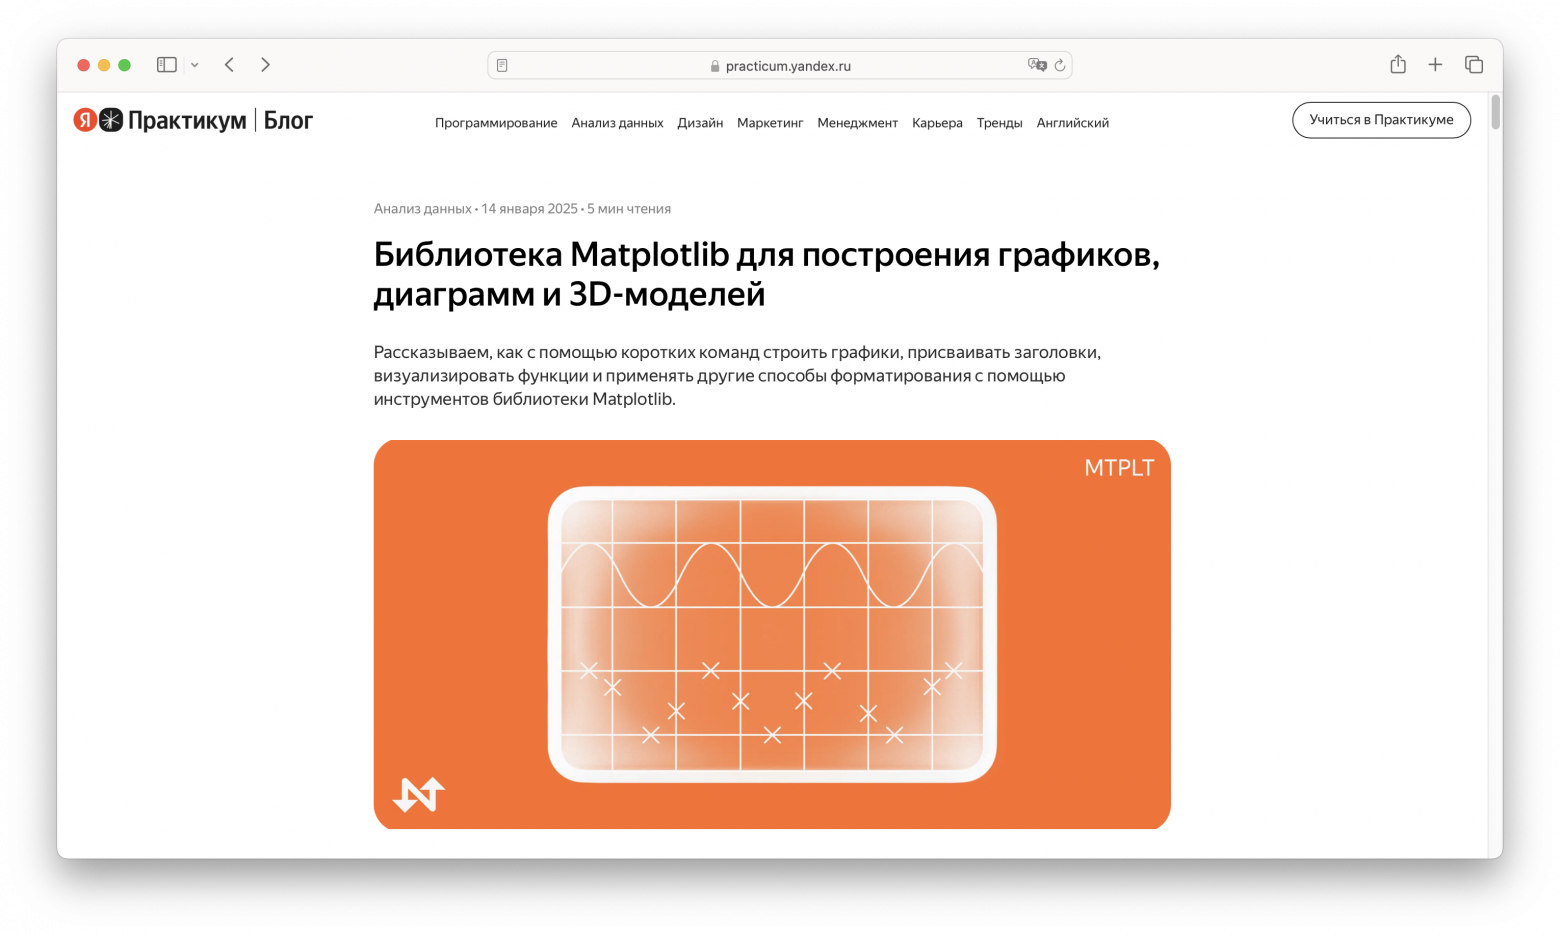Click the page vertical scrollbar
The height and width of the screenshot is (934, 1560).
1495,112
